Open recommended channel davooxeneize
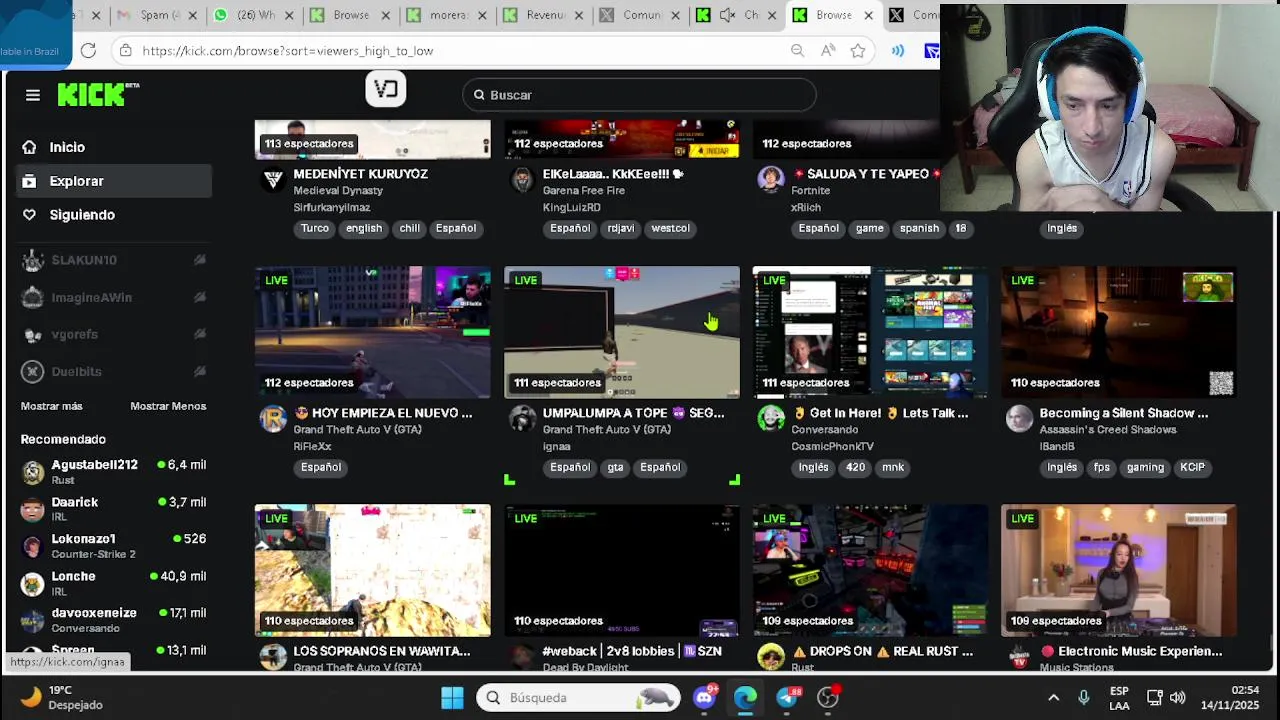 coord(113,620)
